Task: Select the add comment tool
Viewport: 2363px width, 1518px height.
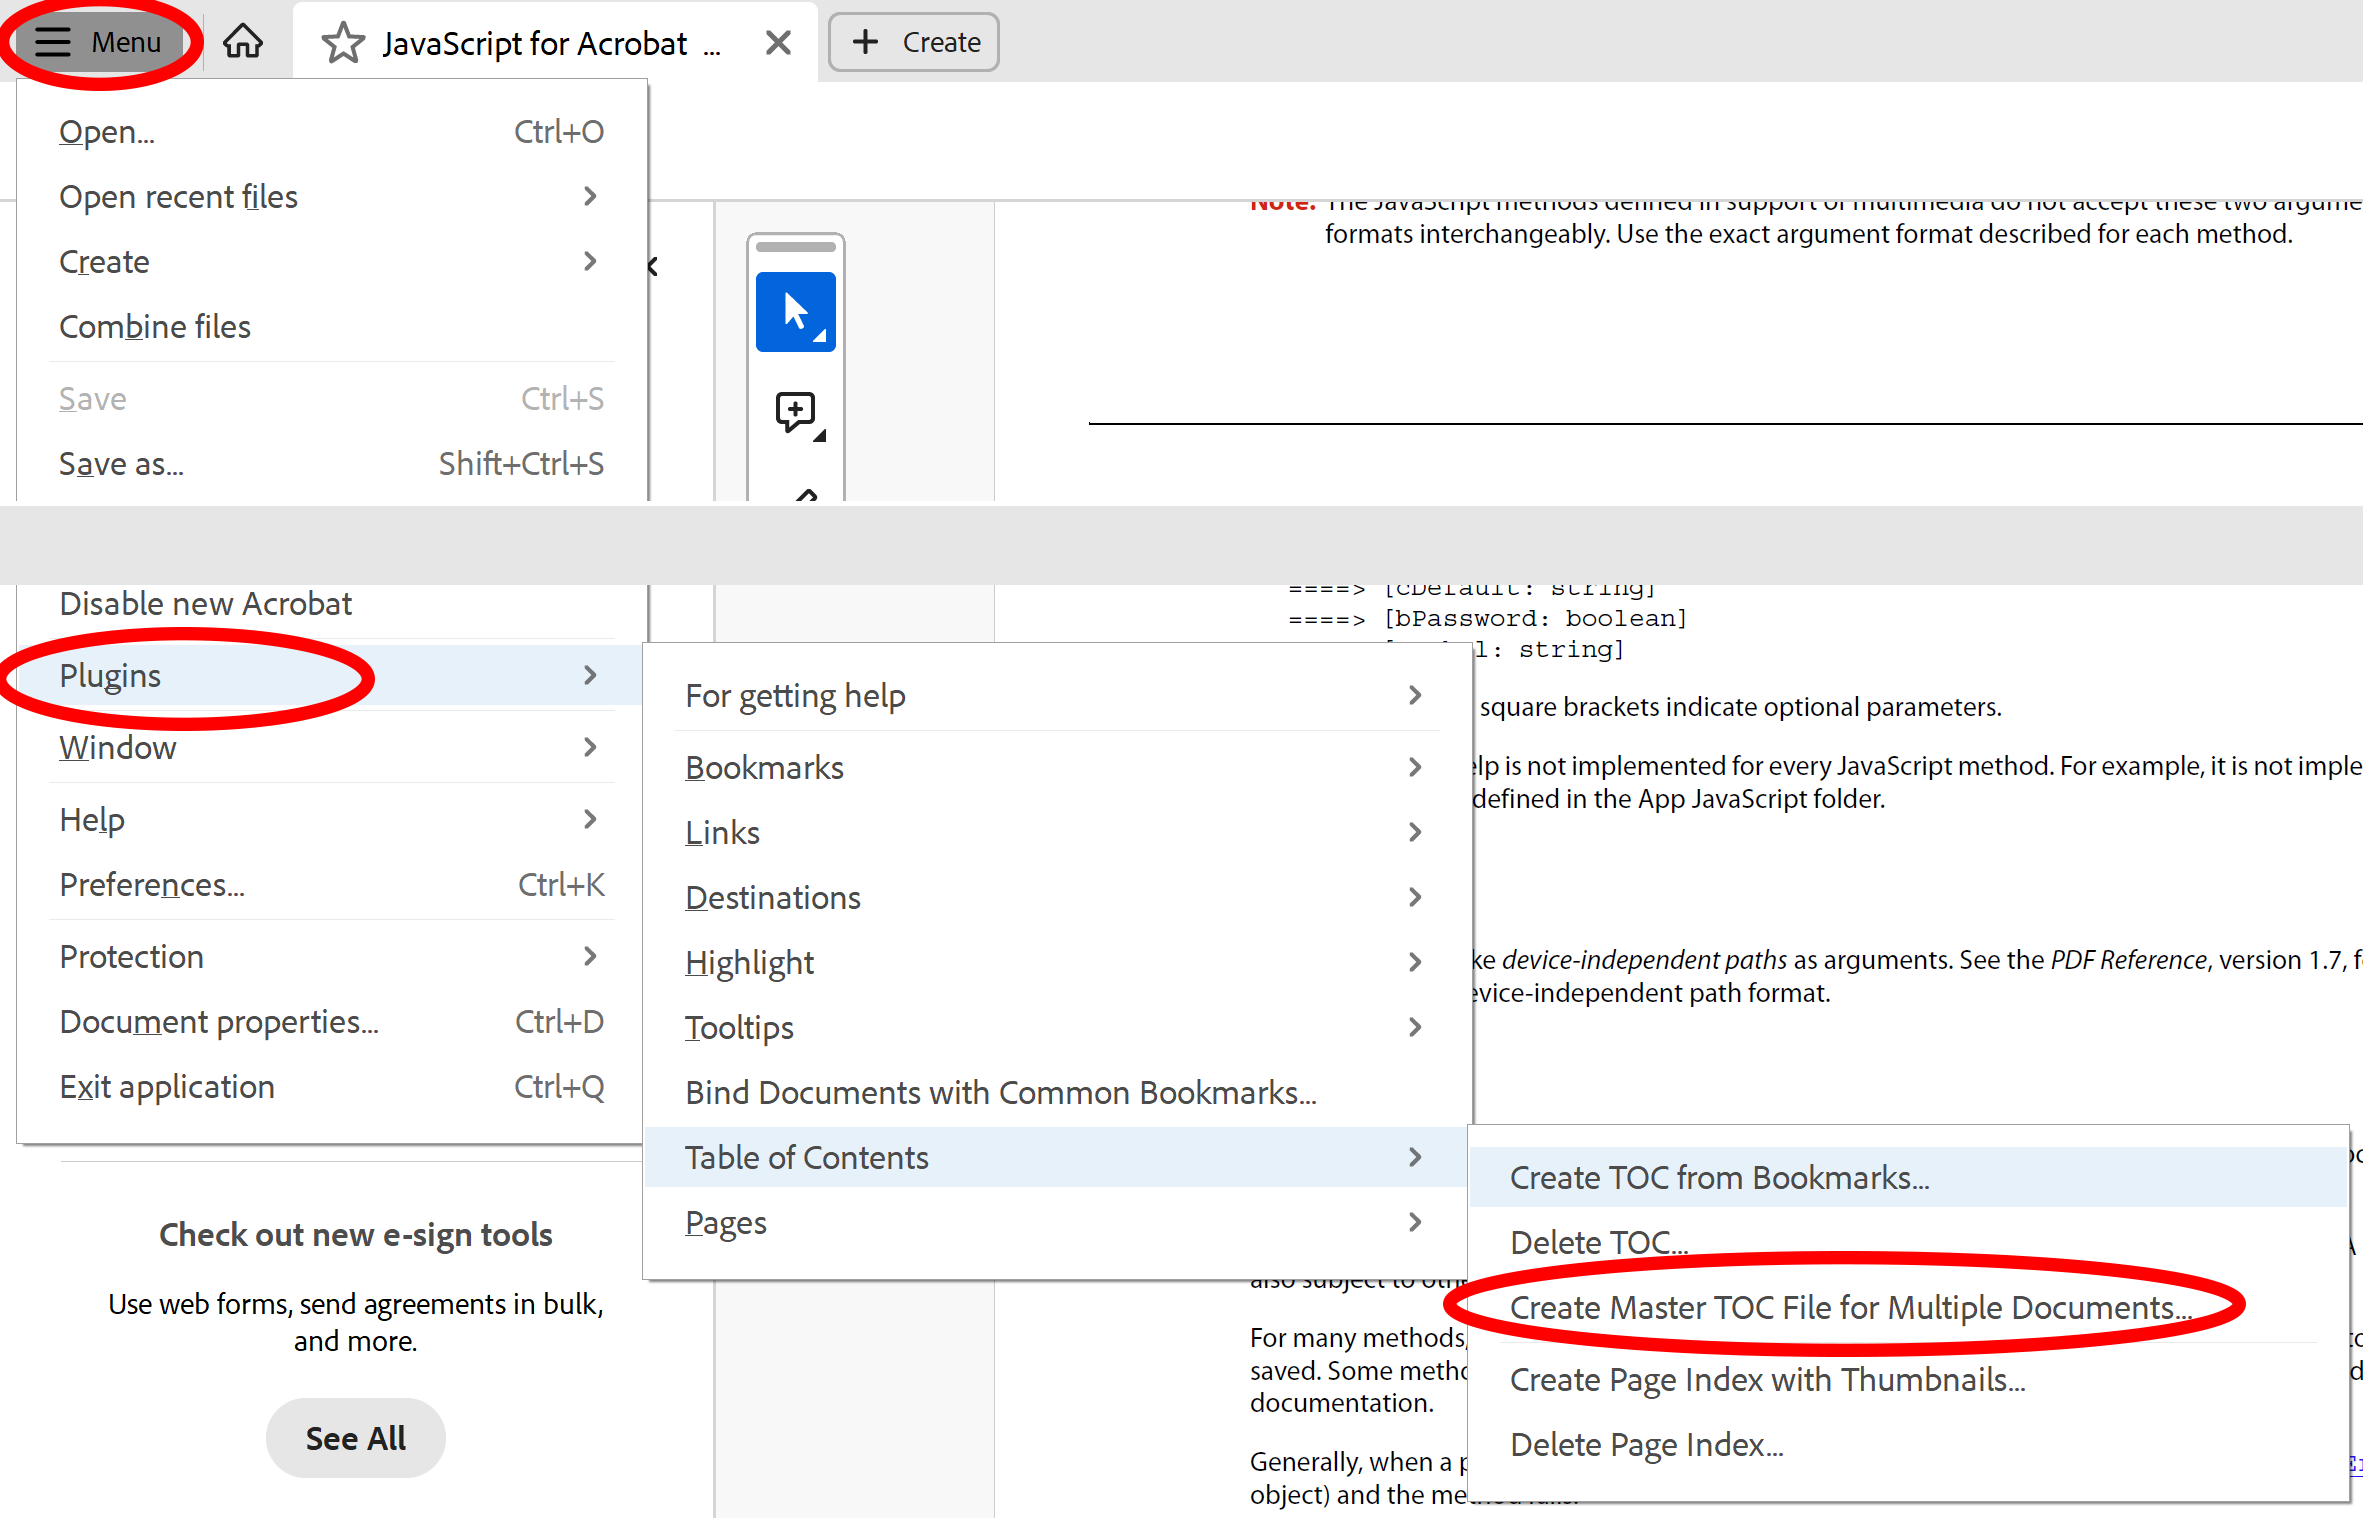Action: tap(799, 413)
